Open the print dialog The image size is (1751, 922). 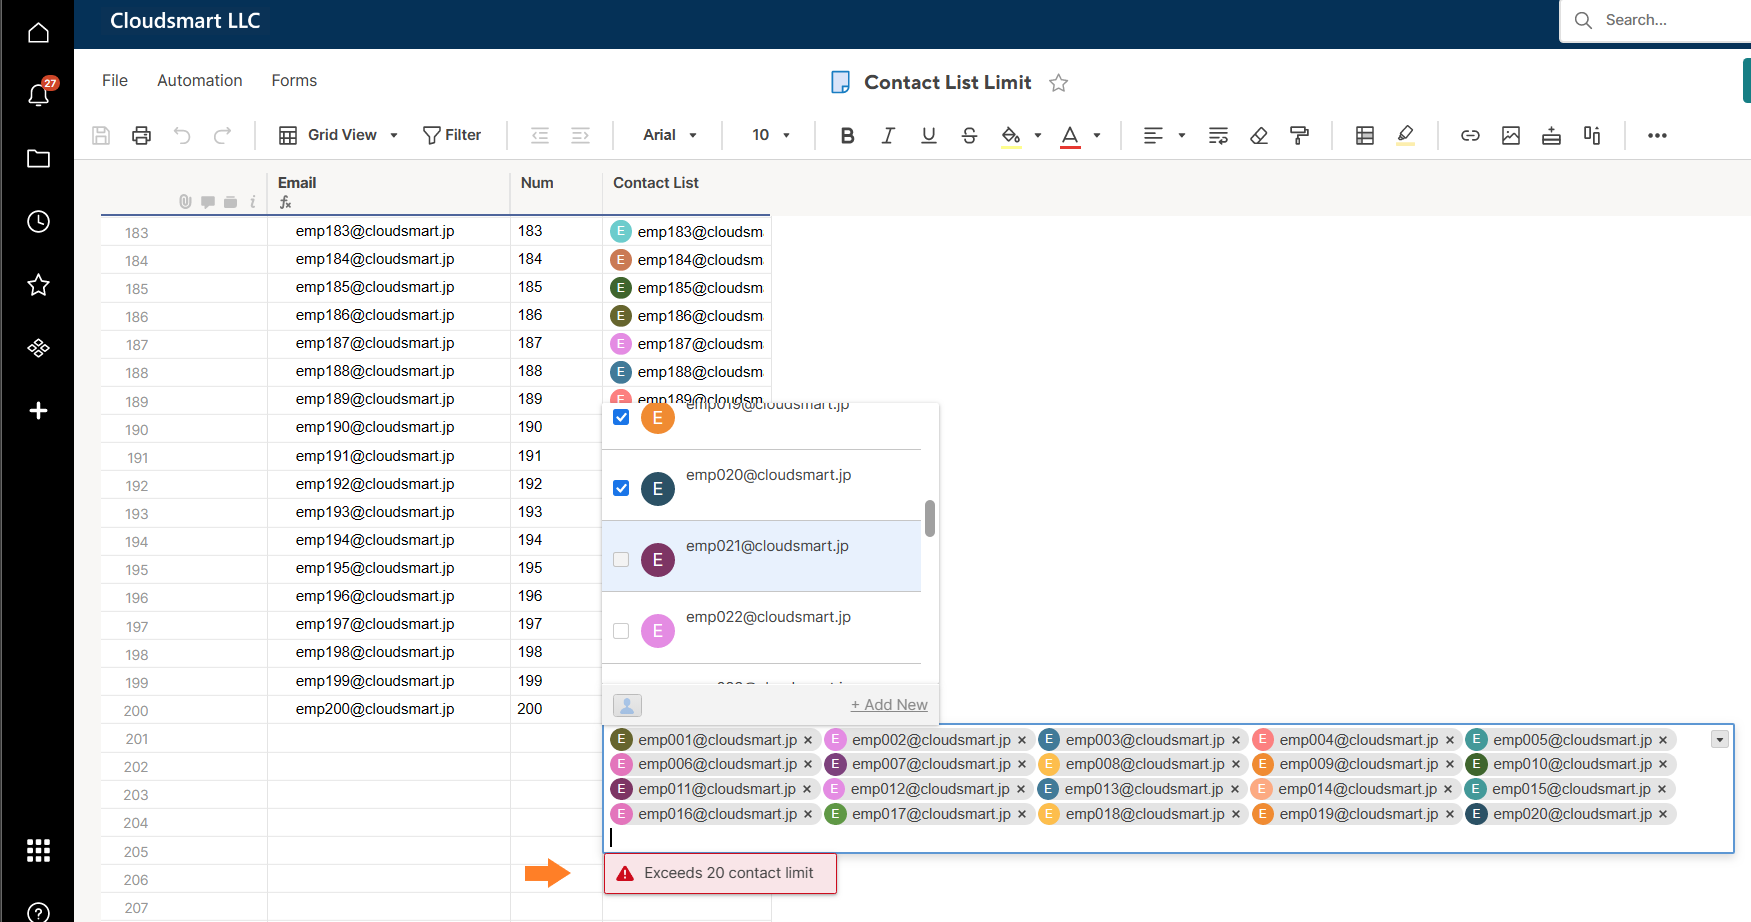pos(141,135)
